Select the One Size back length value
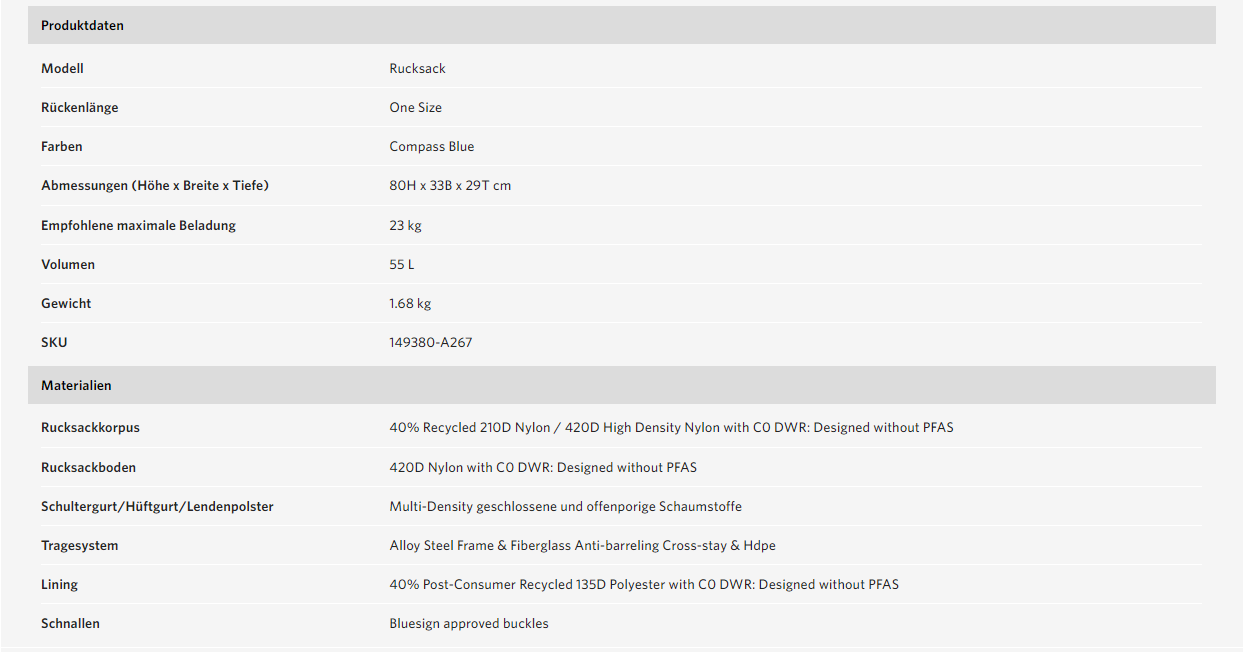 pos(415,107)
